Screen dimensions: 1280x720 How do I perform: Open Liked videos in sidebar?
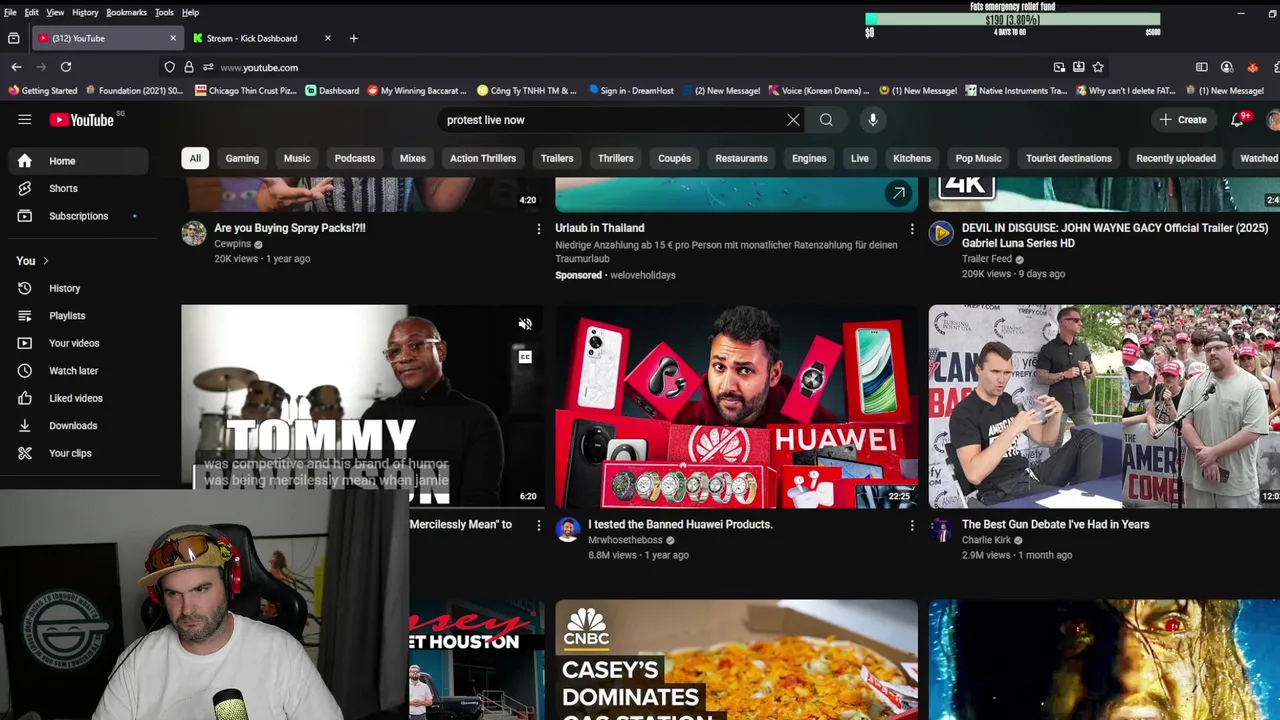[x=78, y=398]
